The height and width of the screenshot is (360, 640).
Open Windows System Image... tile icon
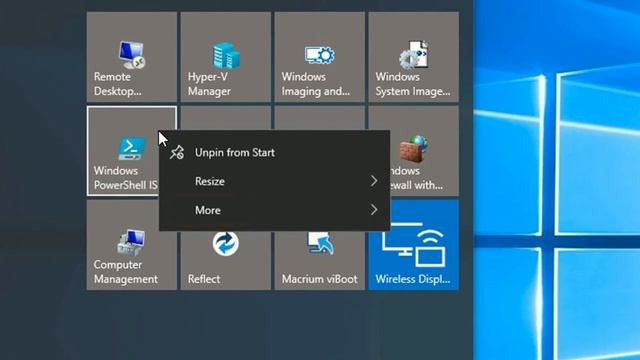click(413, 54)
